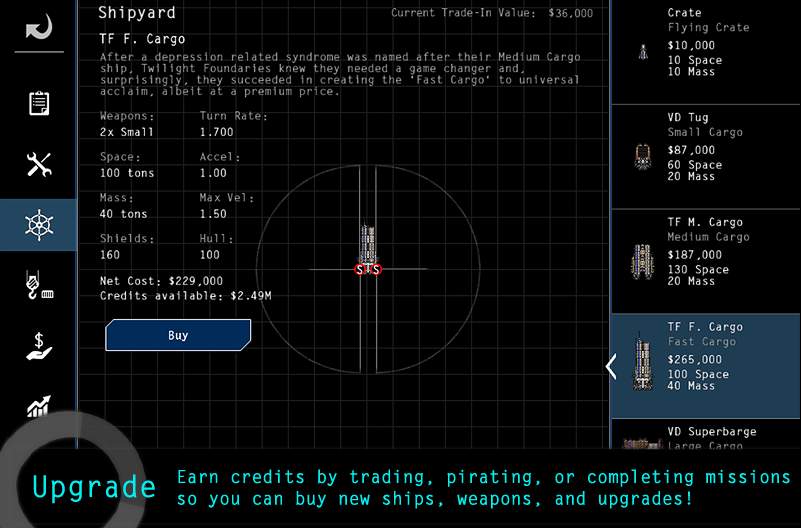This screenshot has width=801, height=528.
Task: Select the ship's wheel shipyard icon
Action: click(x=39, y=225)
